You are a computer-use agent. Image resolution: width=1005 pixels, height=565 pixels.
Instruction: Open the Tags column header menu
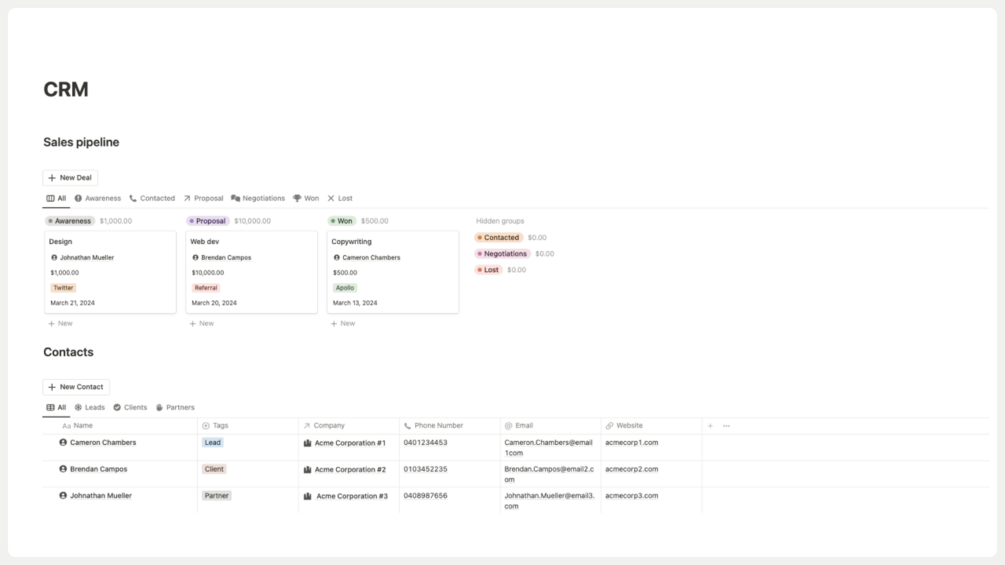[247, 425]
